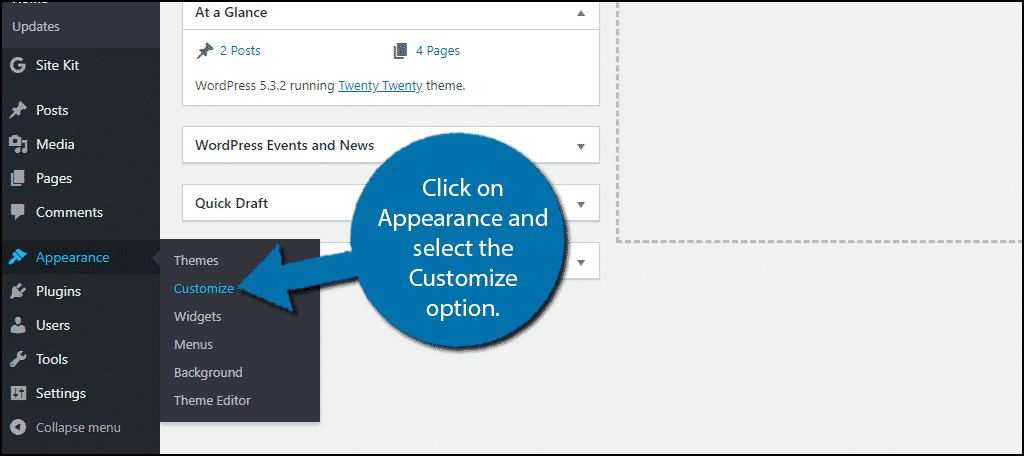The height and width of the screenshot is (456, 1024).
Task: Click the Users person icon
Action: 17,326
